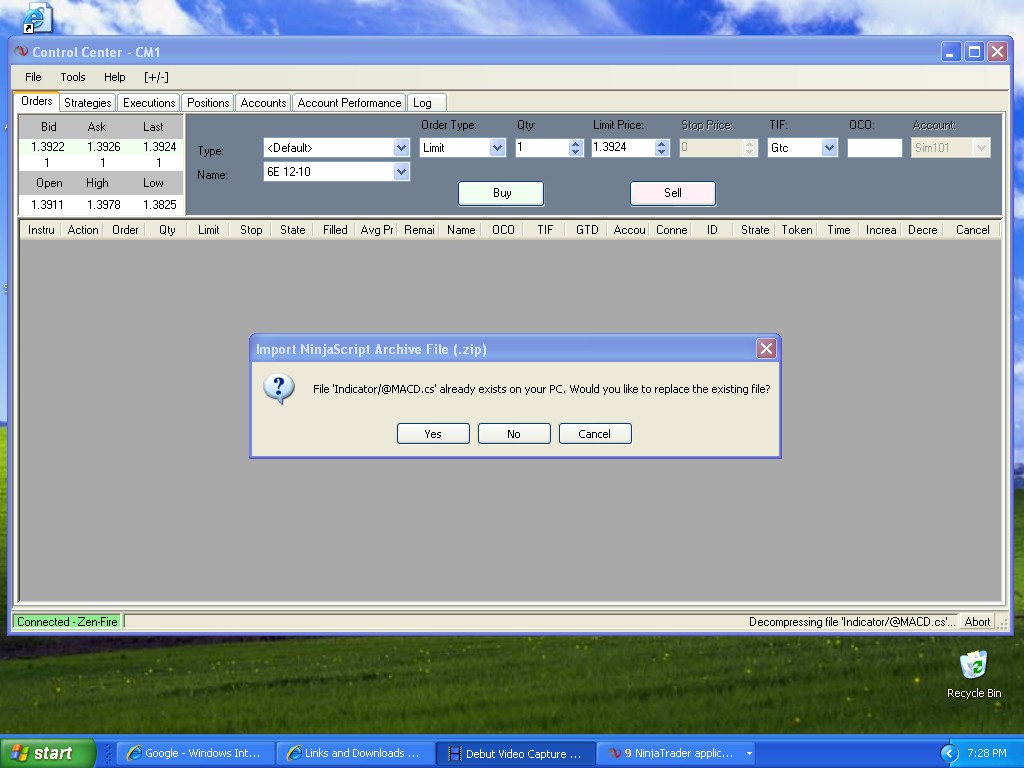Click No in the import dialog
Viewport: 1024px width, 768px height.
click(x=514, y=434)
